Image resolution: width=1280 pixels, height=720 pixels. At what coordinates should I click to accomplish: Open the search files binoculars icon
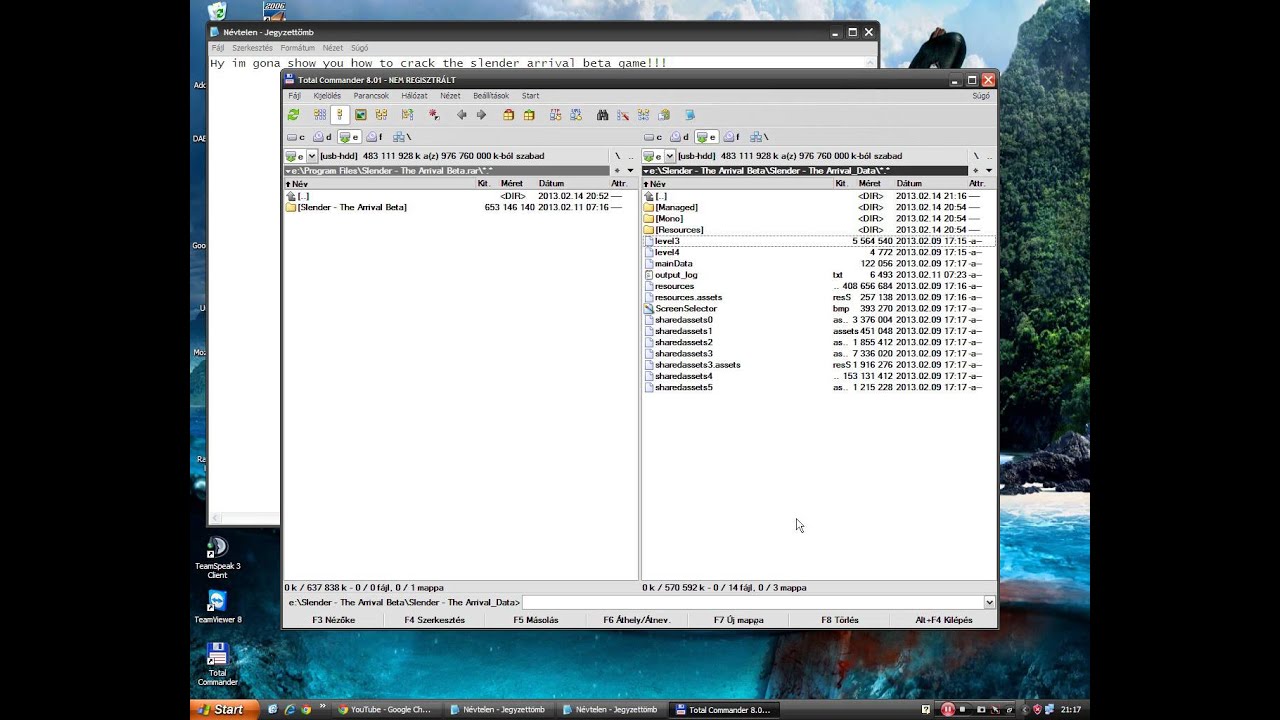pos(602,115)
